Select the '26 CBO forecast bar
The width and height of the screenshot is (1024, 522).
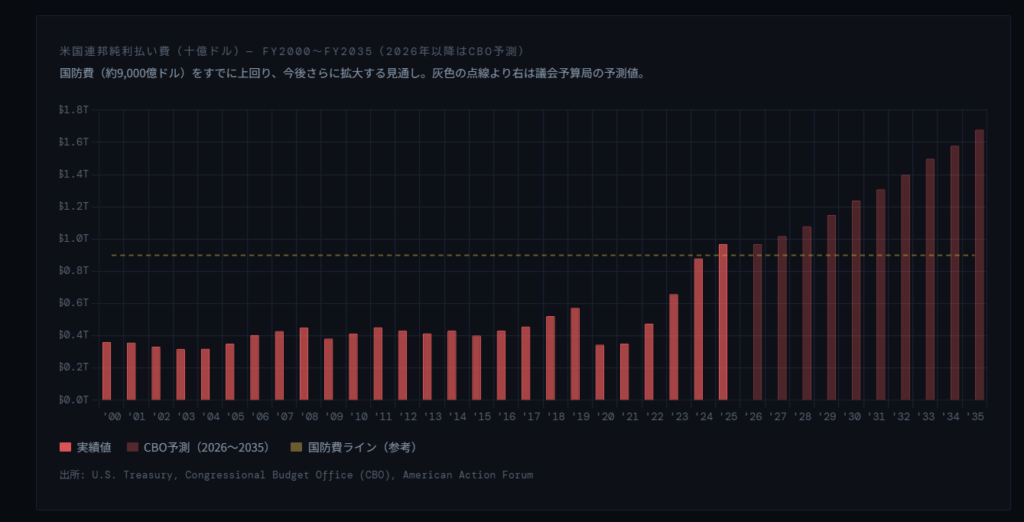pos(757,322)
